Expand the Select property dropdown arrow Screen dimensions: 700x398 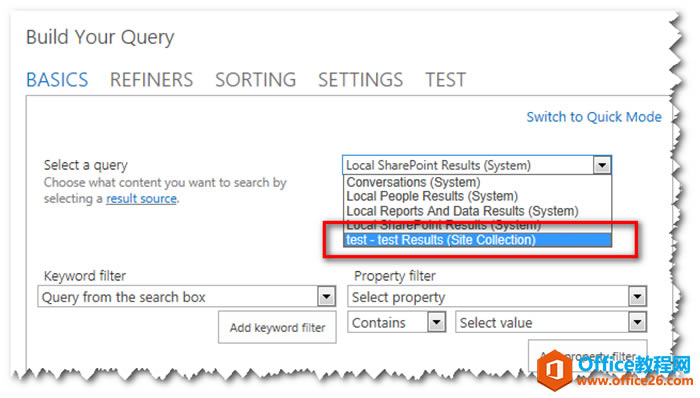tap(637, 296)
